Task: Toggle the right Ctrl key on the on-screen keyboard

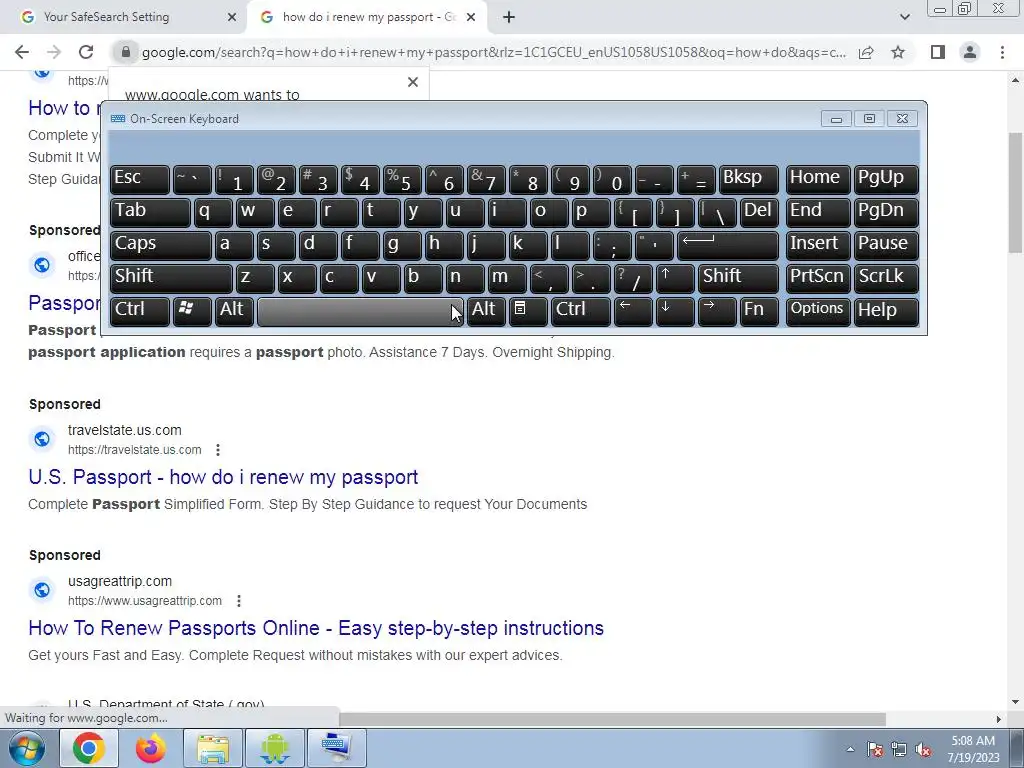Action: point(581,310)
